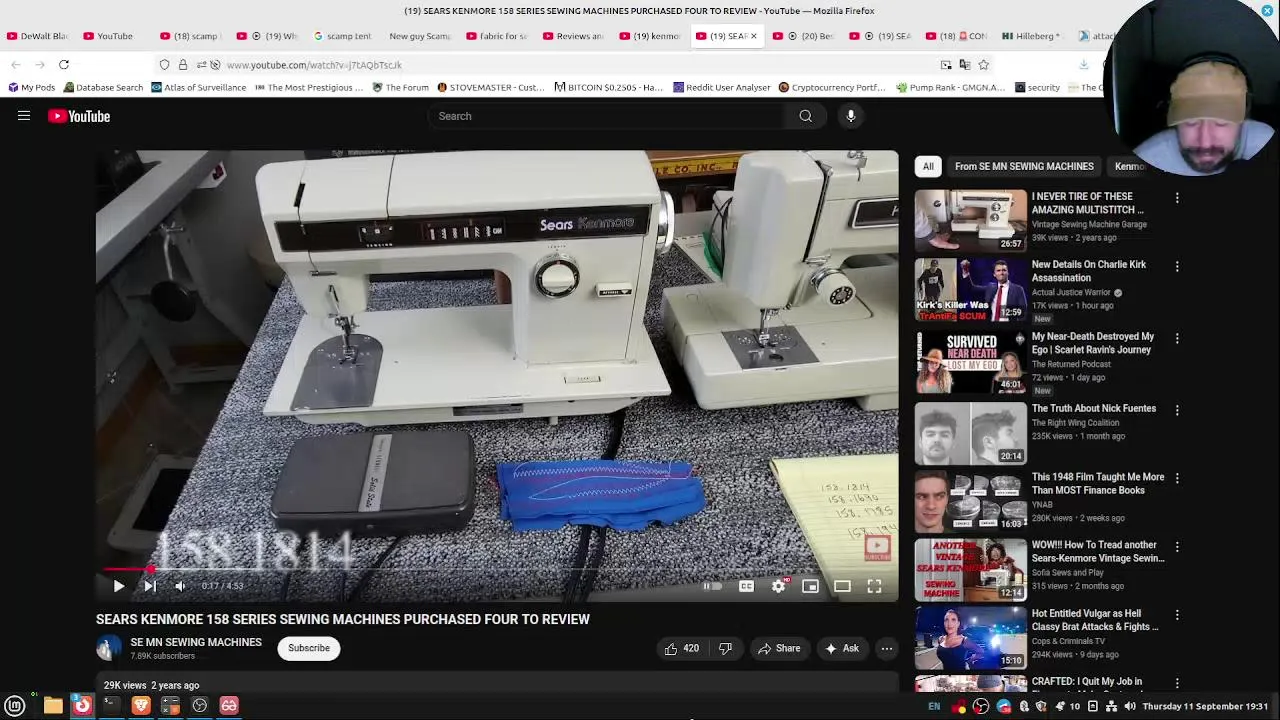Open the Linux Mint start menu
This screenshot has width=1280, height=720.
(15, 706)
